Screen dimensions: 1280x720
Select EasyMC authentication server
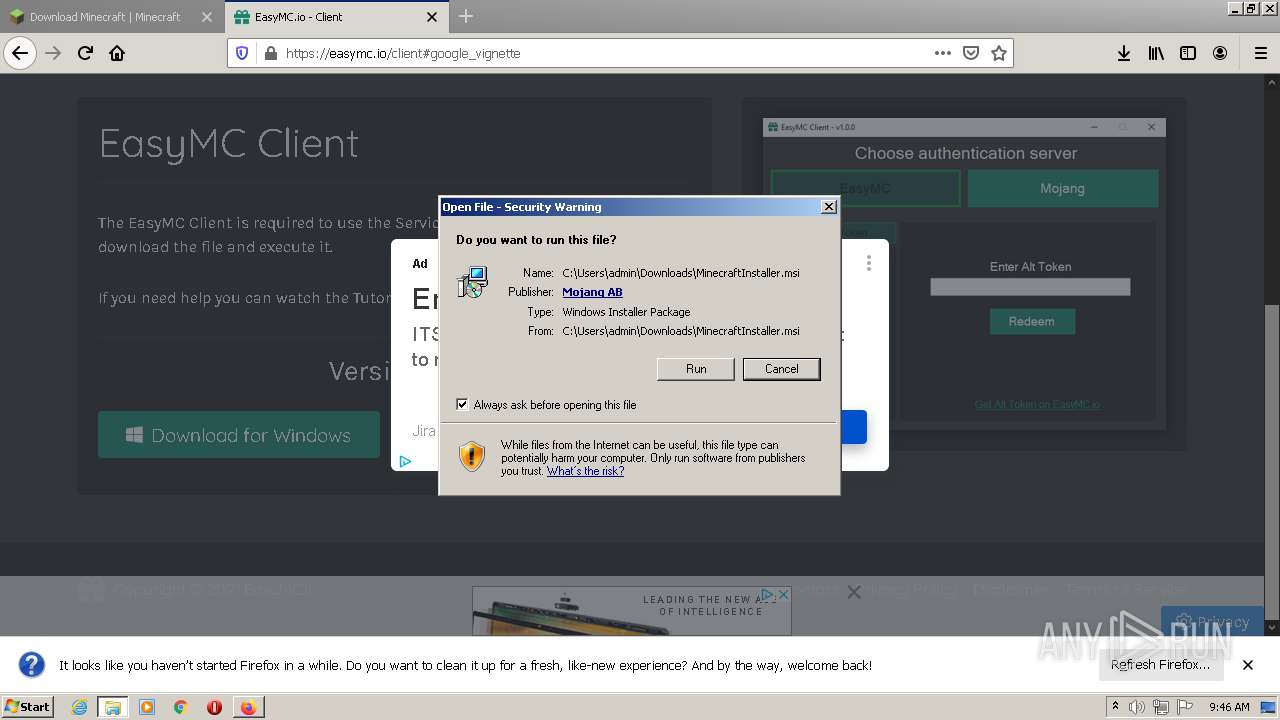pos(865,188)
